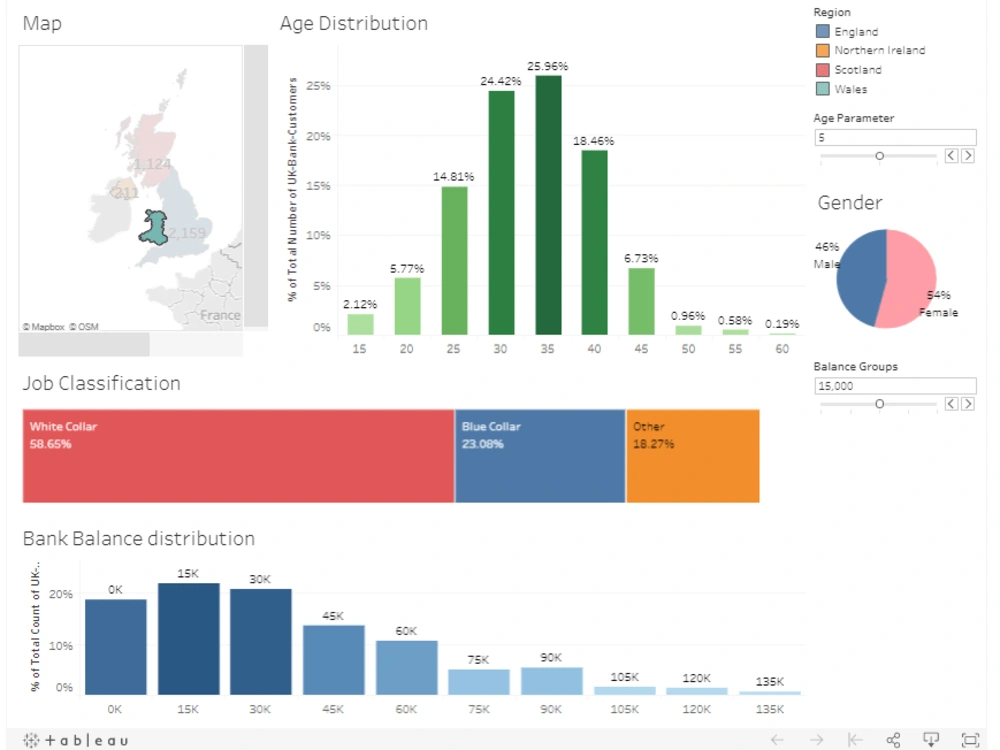Click the Tableau logo
Viewport: 1000px width, 750px height.
75,740
